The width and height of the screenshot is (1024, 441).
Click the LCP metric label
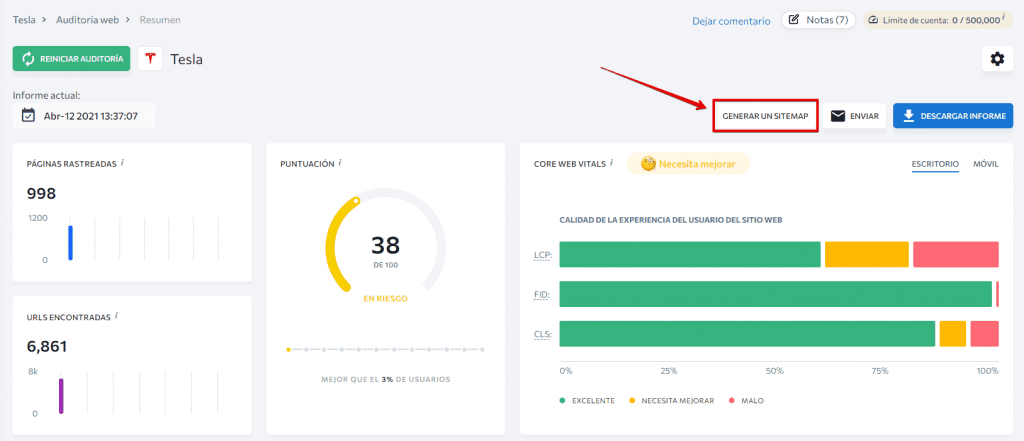[543, 255]
